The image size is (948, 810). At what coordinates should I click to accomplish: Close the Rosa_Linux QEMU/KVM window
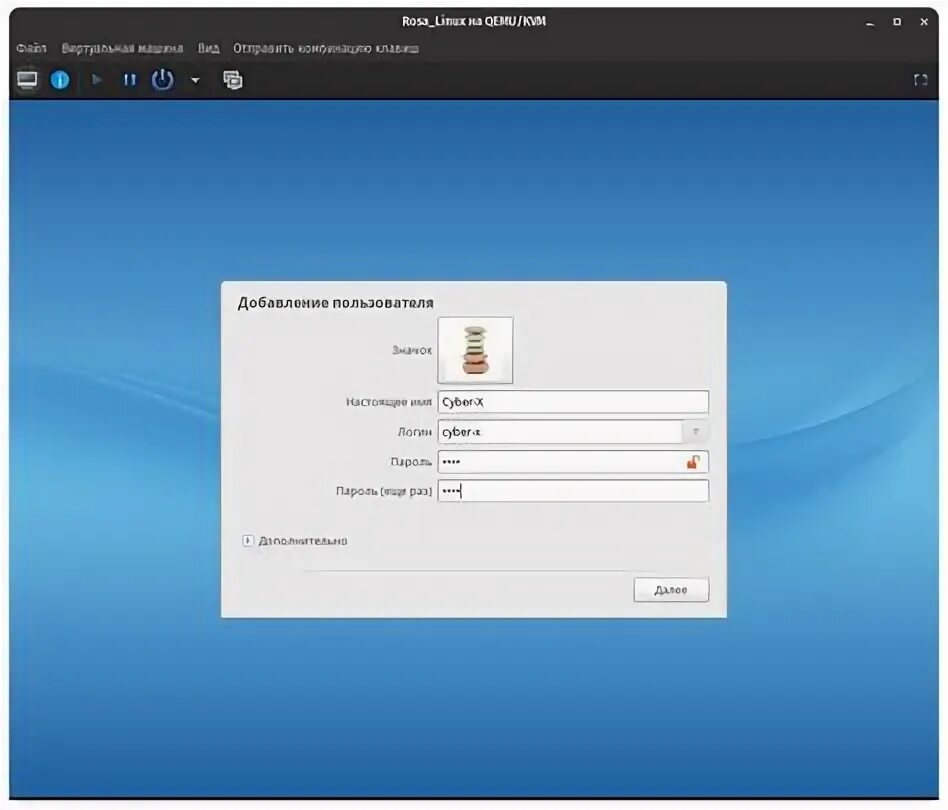click(924, 22)
